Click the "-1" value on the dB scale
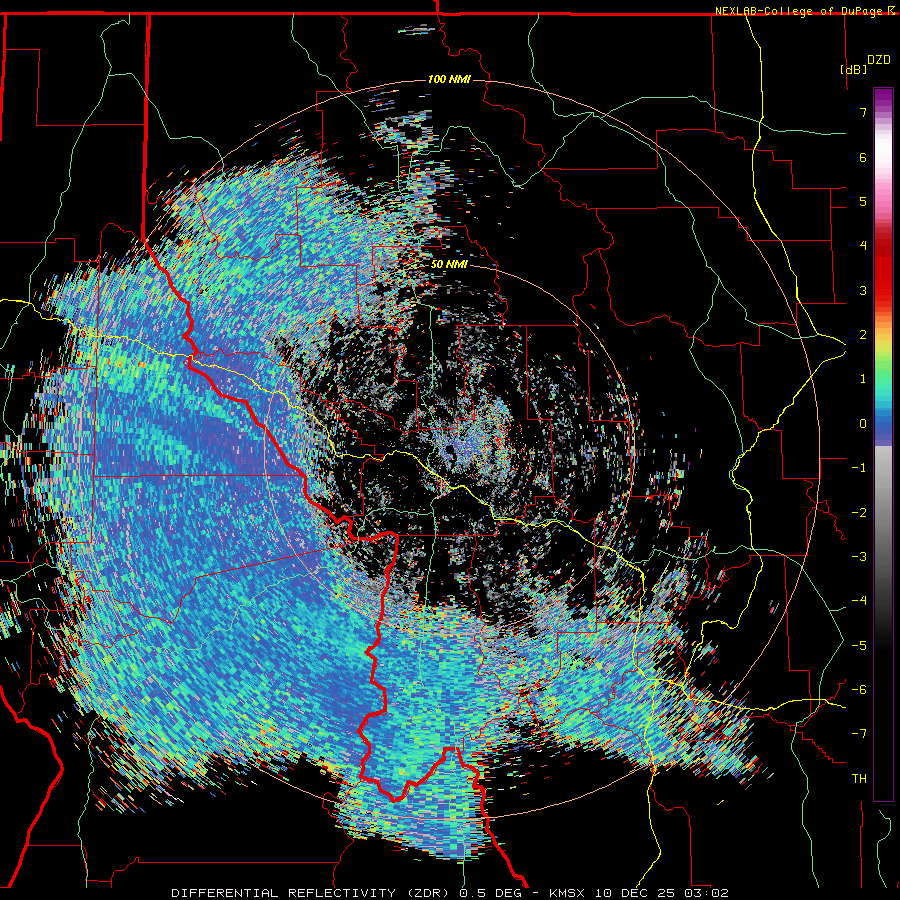This screenshot has width=900, height=900. 859,468
